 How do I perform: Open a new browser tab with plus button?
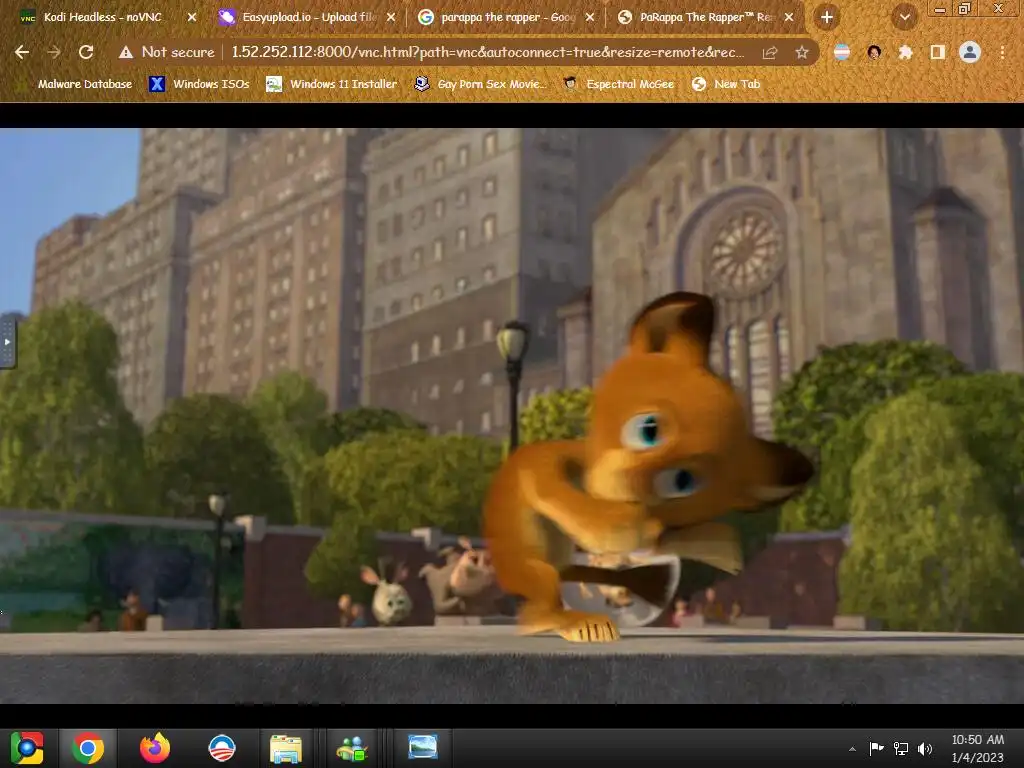coord(827,17)
